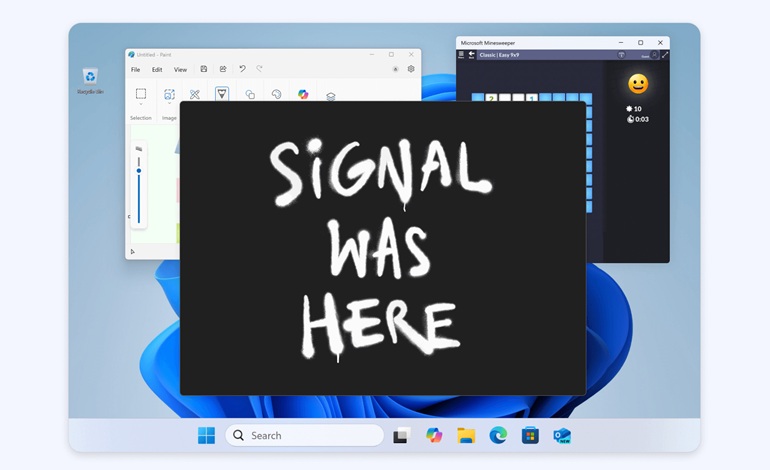This screenshot has height=470, width=770.
Task: Click the Save icon in Paint
Action: [204, 69]
